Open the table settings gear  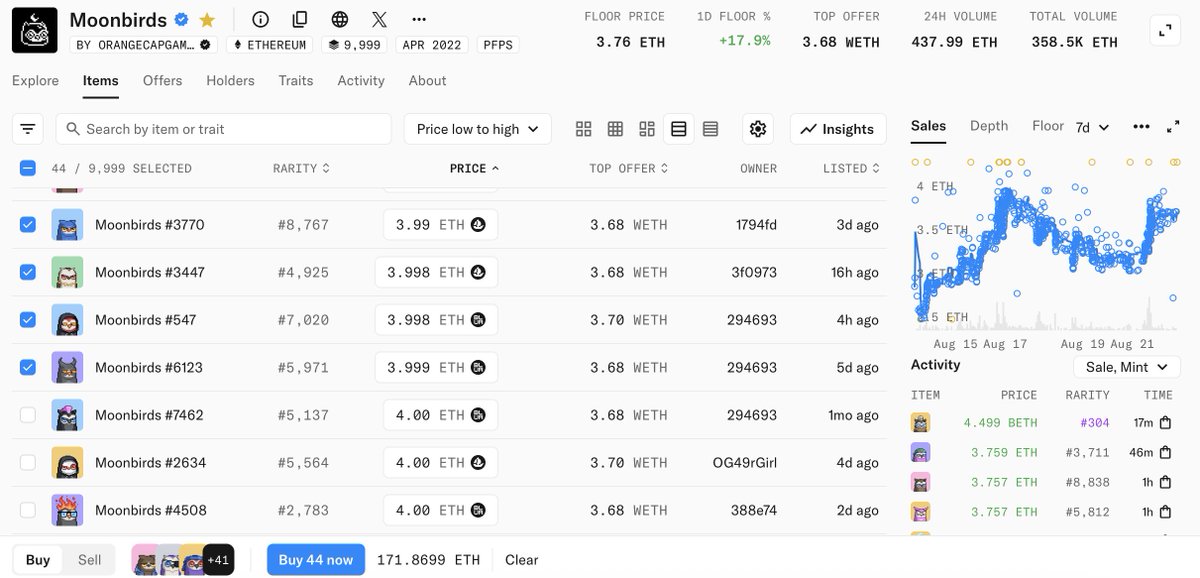coord(758,129)
